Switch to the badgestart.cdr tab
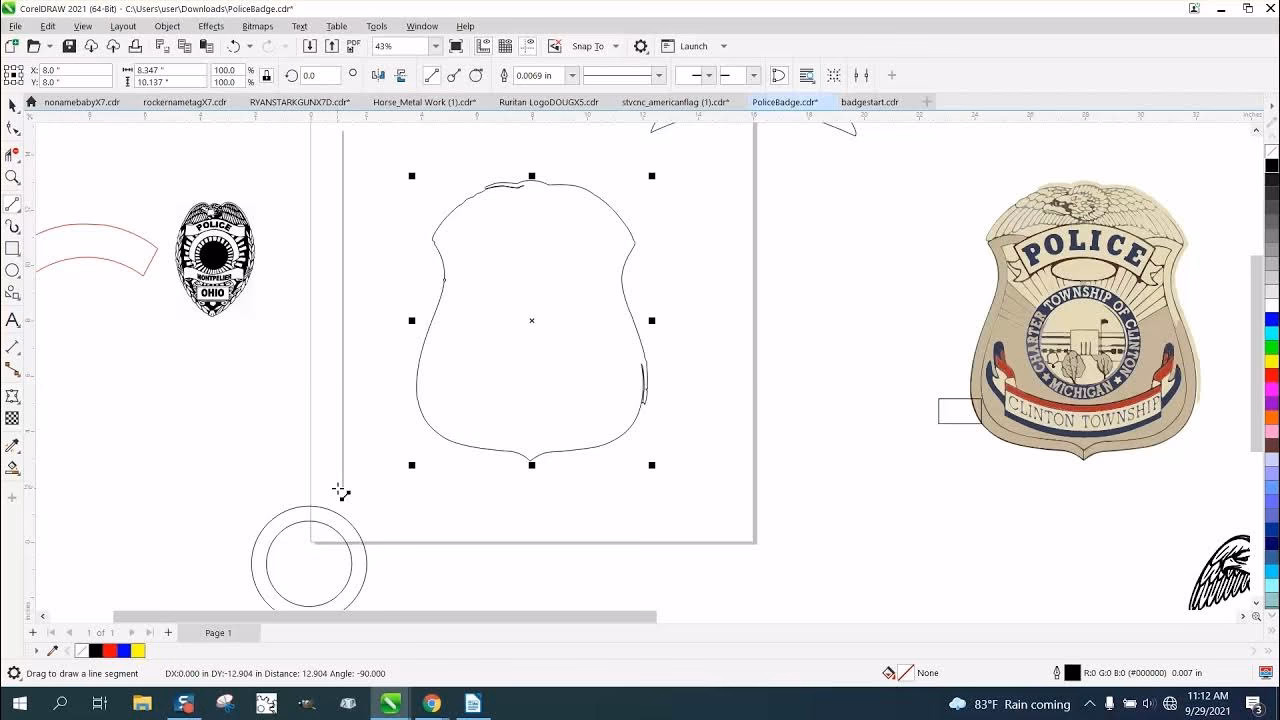The image size is (1280, 720). coord(870,102)
